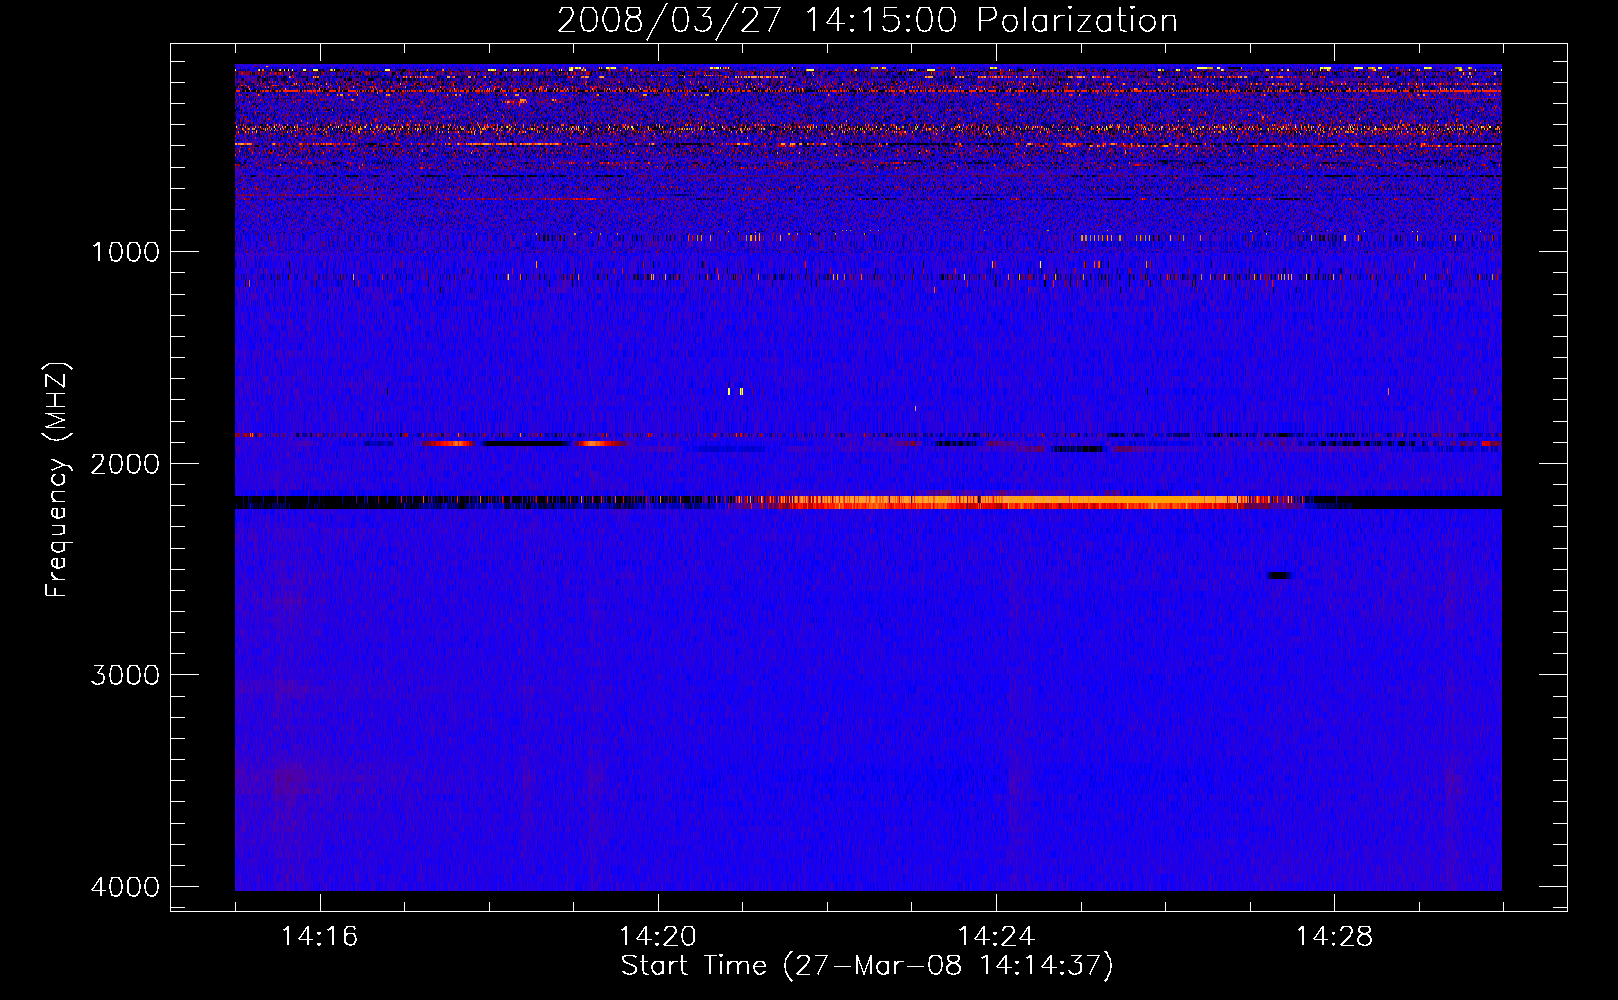Click the 2000 frequency tick label
This screenshot has width=1618, height=1000.
pyautogui.click(x=125, y=463)
